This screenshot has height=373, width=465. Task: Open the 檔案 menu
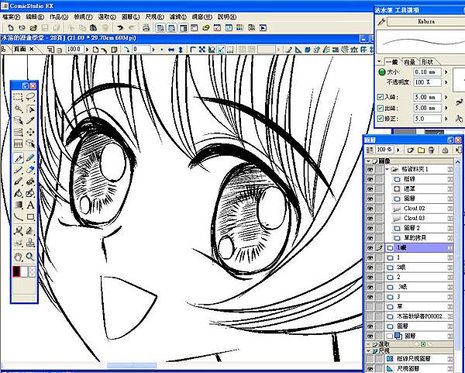click(11, 17)
